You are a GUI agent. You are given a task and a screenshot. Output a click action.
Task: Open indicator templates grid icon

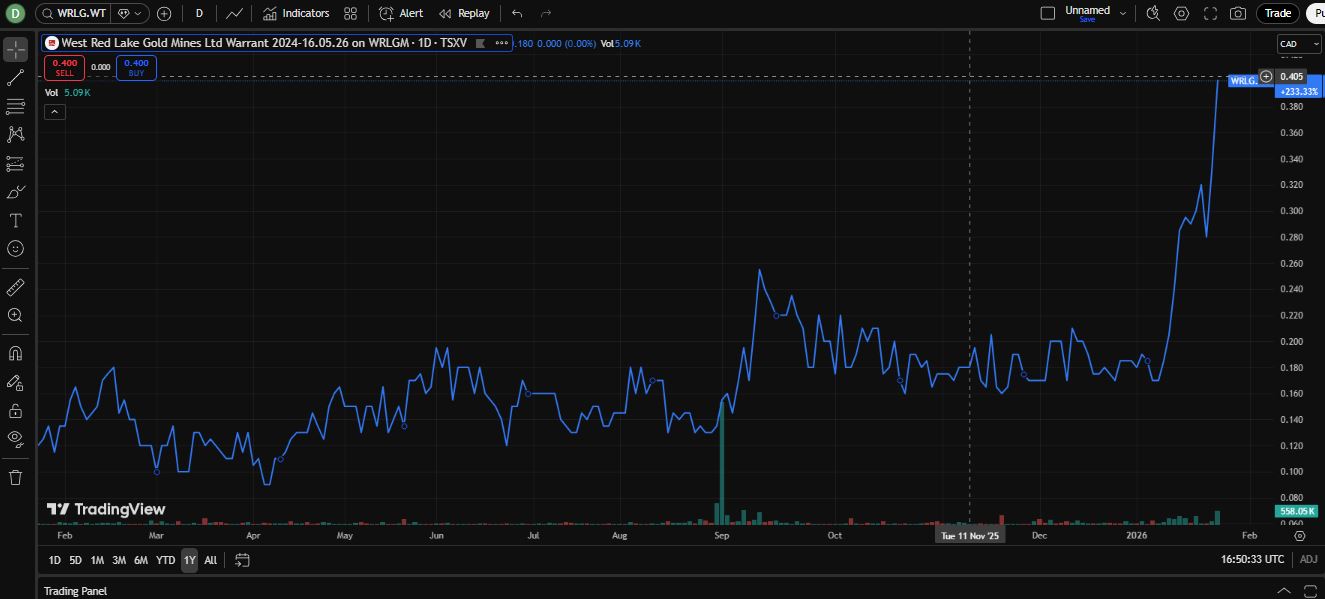pyautogui.click(x=350, y=13)
